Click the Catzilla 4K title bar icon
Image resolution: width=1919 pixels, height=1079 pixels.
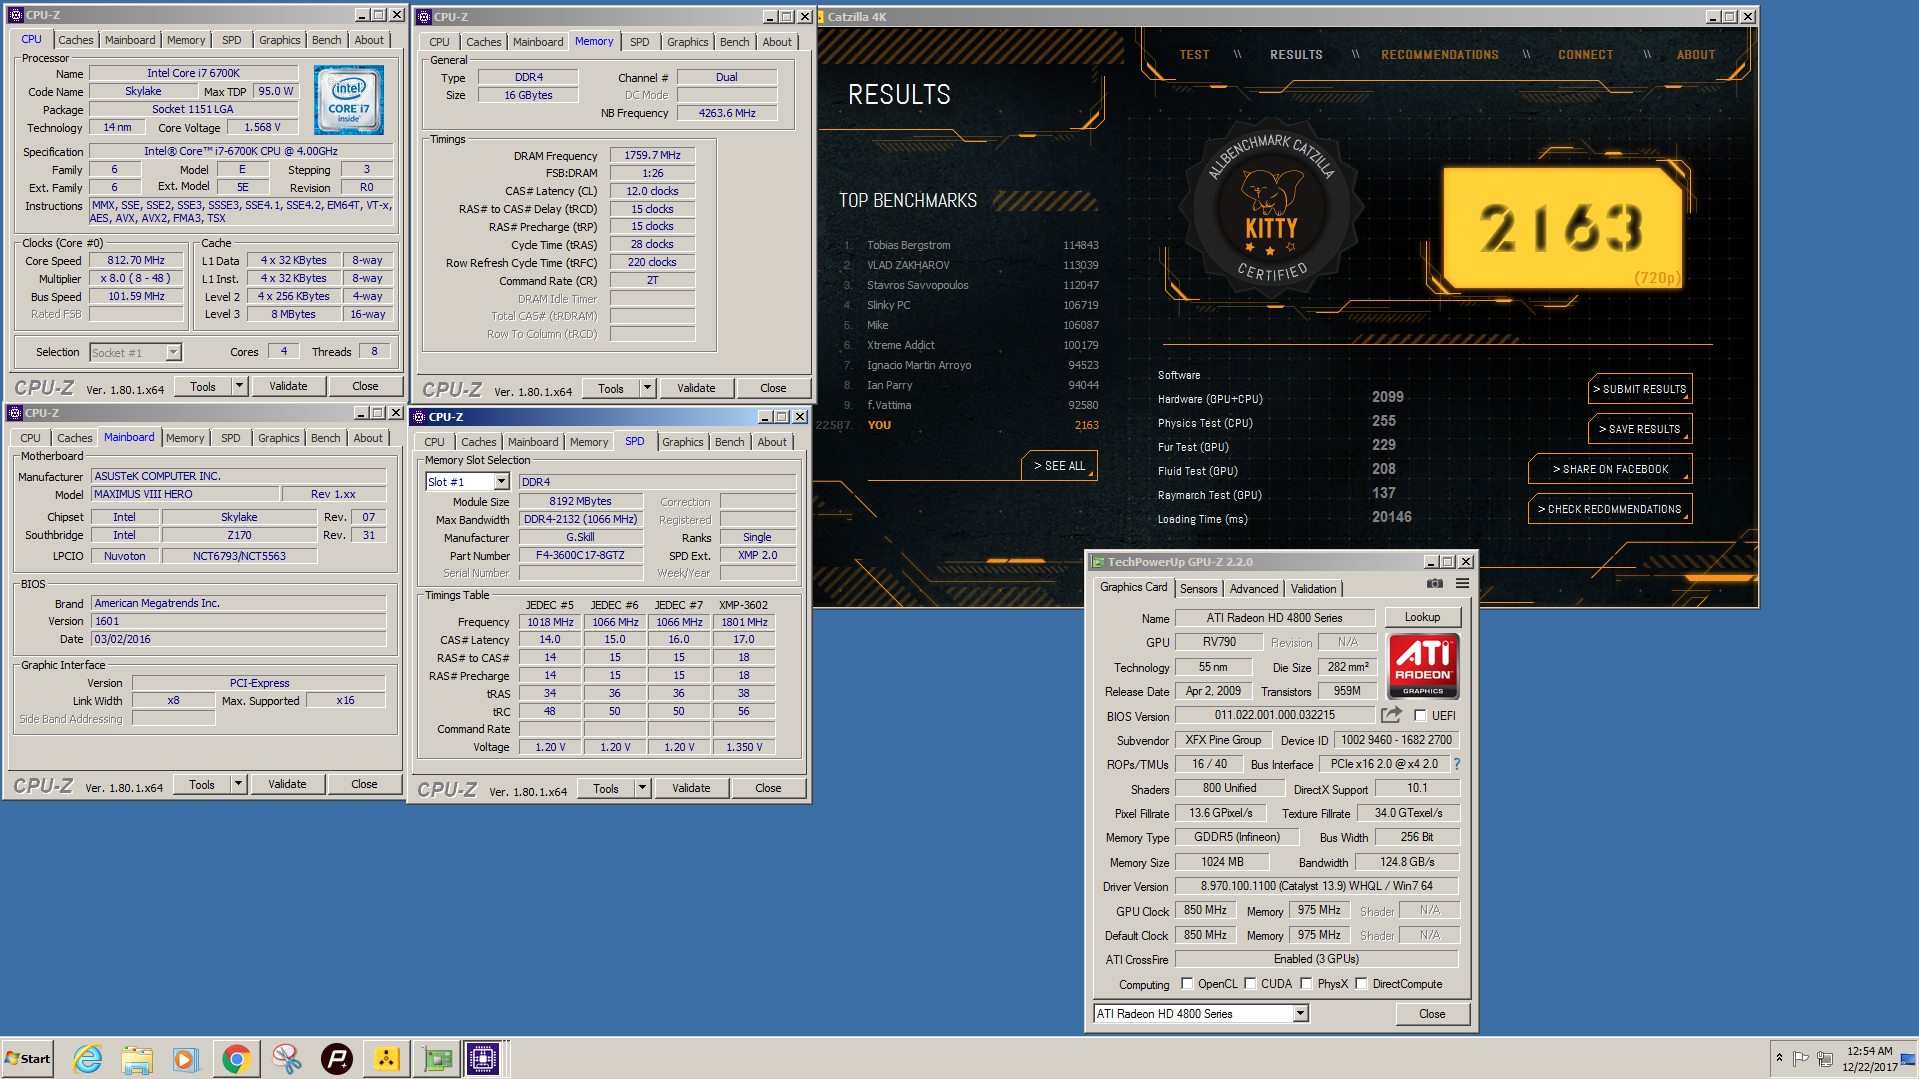[x=821, y=17]
